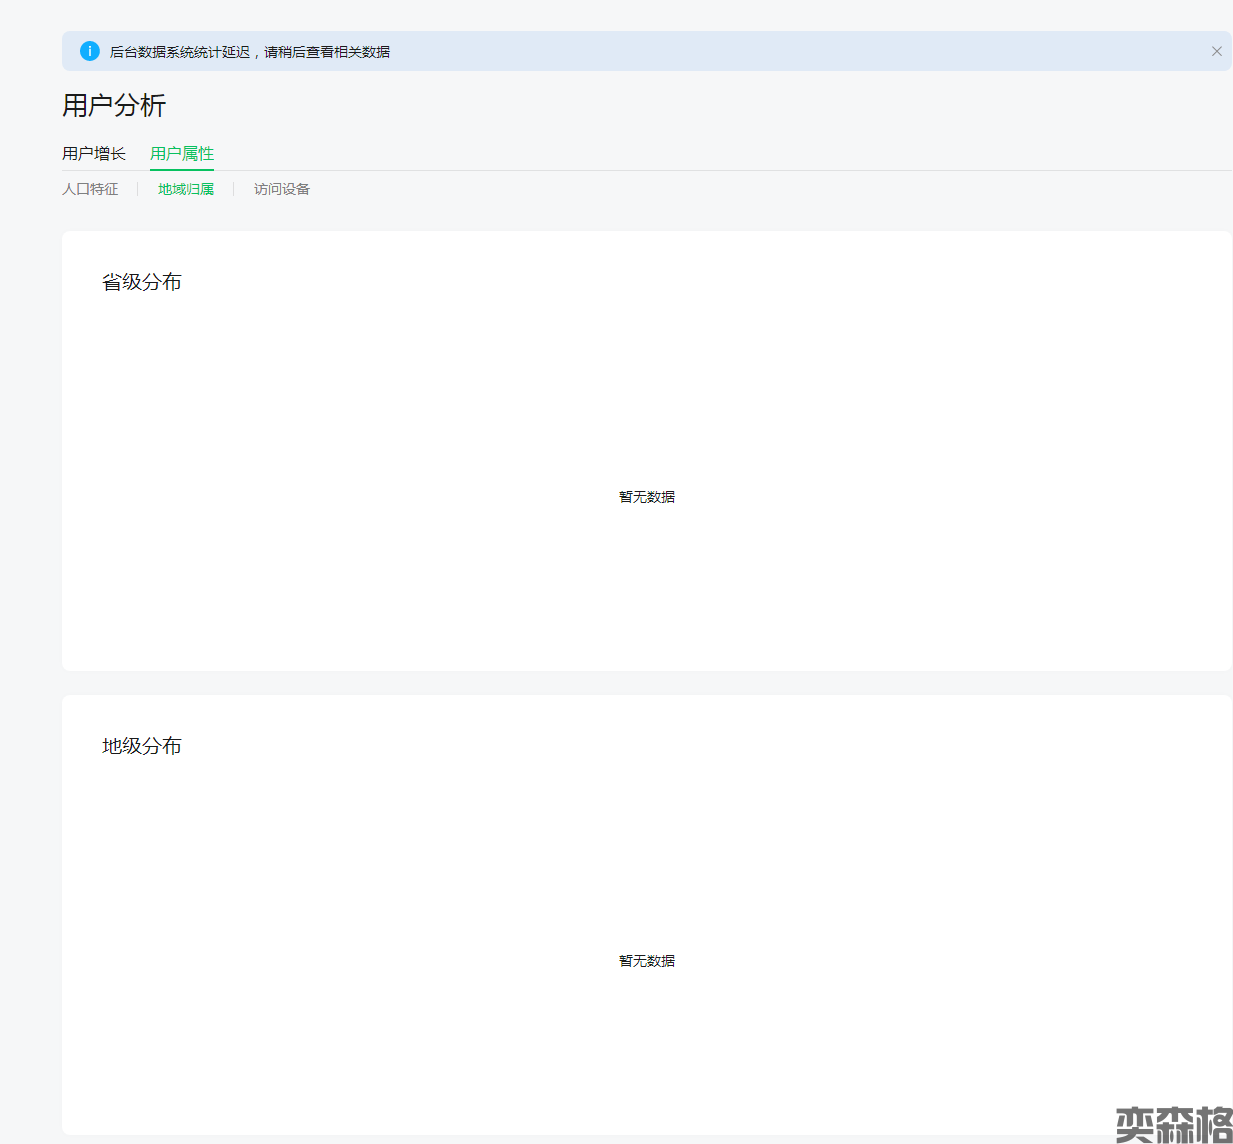The image size is (1233, 1144).
Task: Dismiss the data delay notification banner
Action: point(1216,51)
